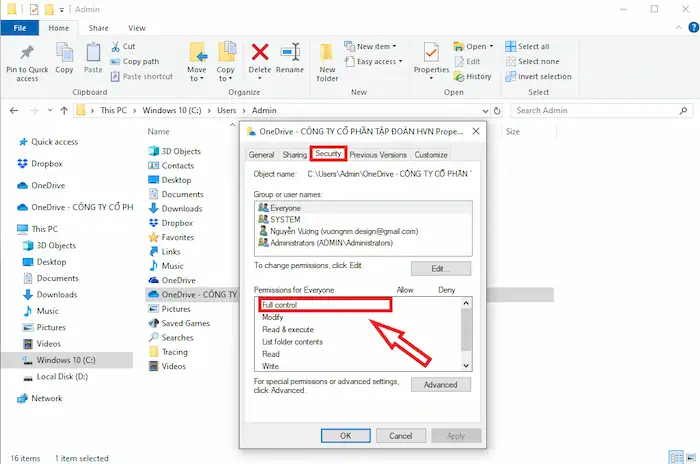700x464 pixels.
Task: Click the Pin to Quick access icon
Action: (x=27, y=54)
